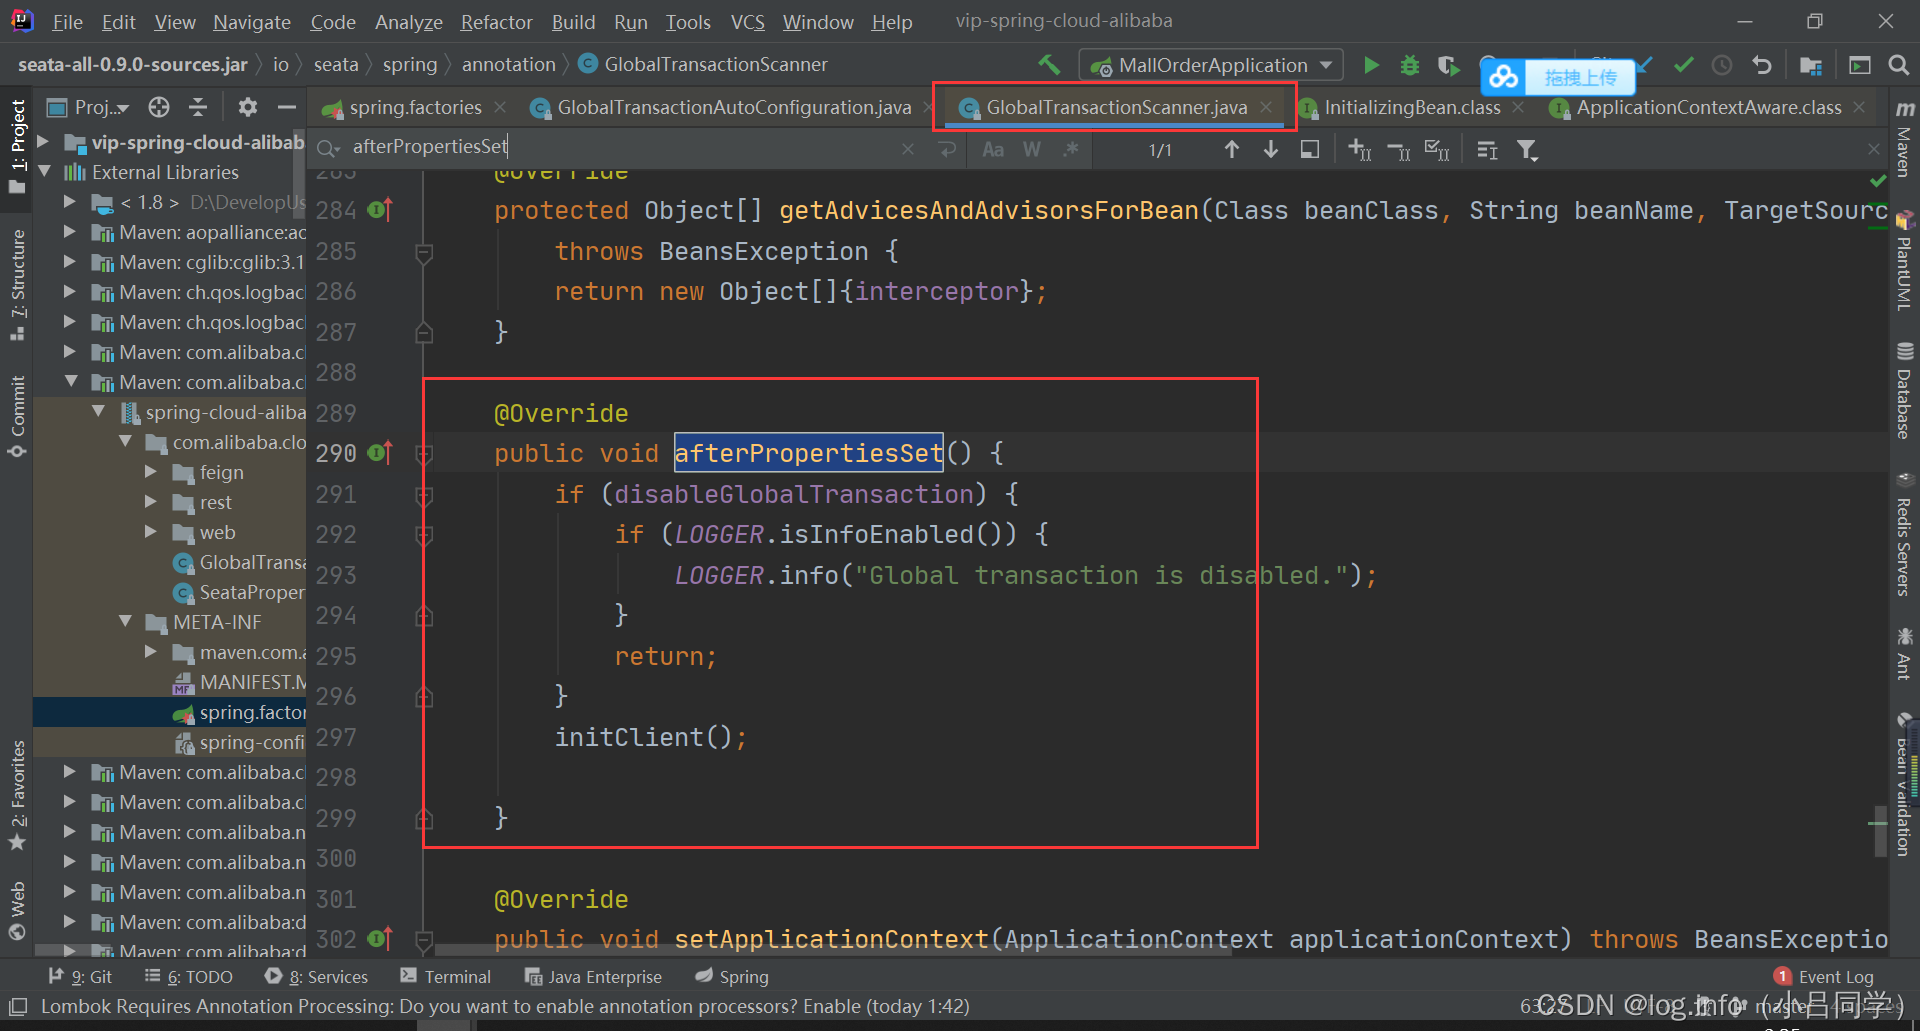Go to previous search occurrence arrow

point(1232,149)
